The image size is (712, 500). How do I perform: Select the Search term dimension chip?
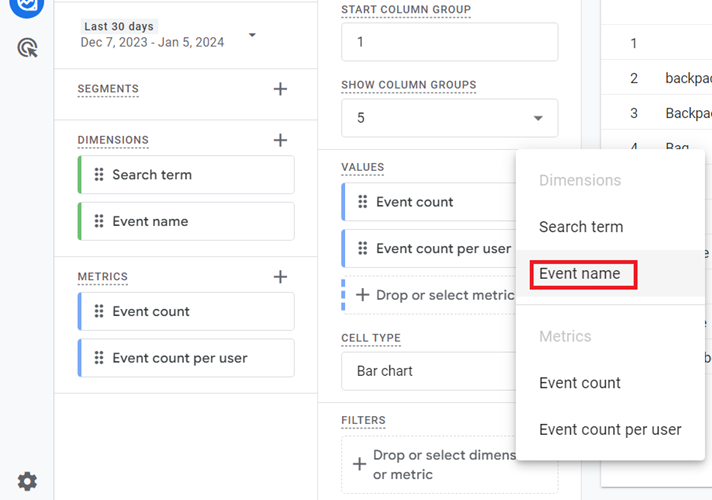pyautogui.click(x=186, y=175)
